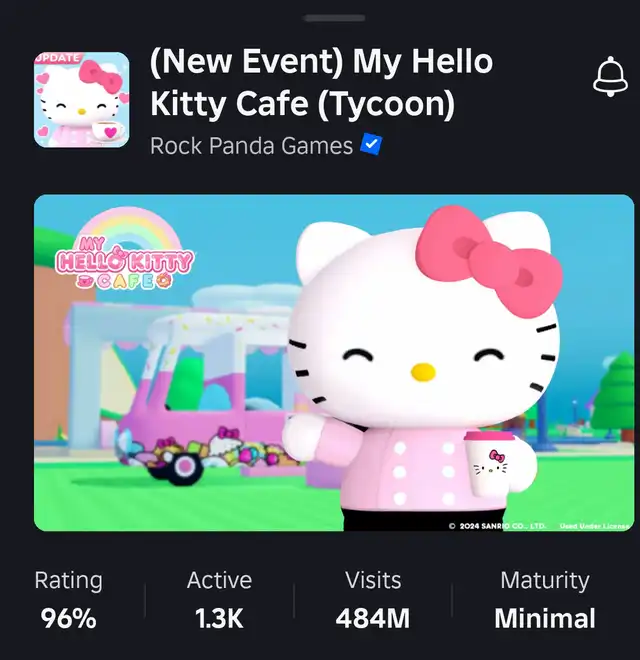Image resolution: width=640 pixels, height=660 pixels.
Task: Click the My Hello Kitty Cafe title
Action: click(321, 82)
